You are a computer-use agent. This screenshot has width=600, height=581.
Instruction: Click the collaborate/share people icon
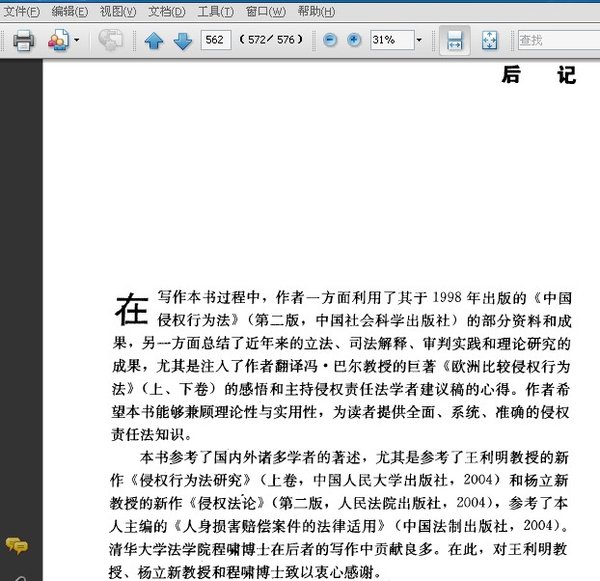(58, 40)
